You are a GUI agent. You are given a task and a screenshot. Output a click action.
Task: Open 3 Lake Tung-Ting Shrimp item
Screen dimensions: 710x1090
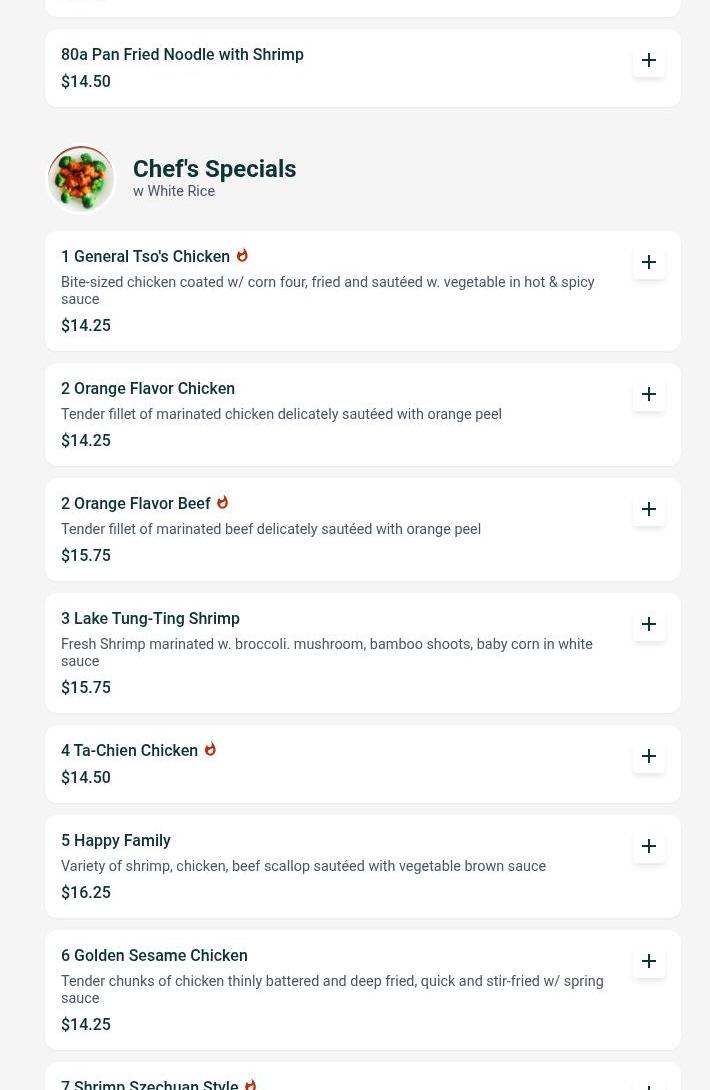[150, 619]
